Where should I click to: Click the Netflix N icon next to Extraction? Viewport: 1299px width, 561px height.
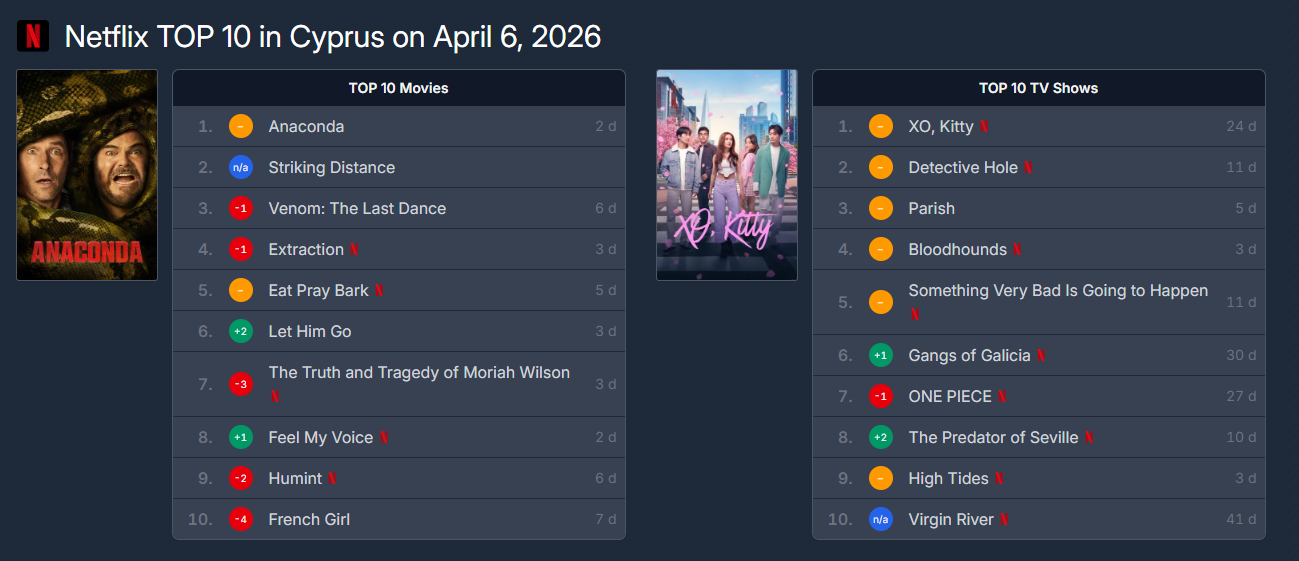click(x=355, y=250)
